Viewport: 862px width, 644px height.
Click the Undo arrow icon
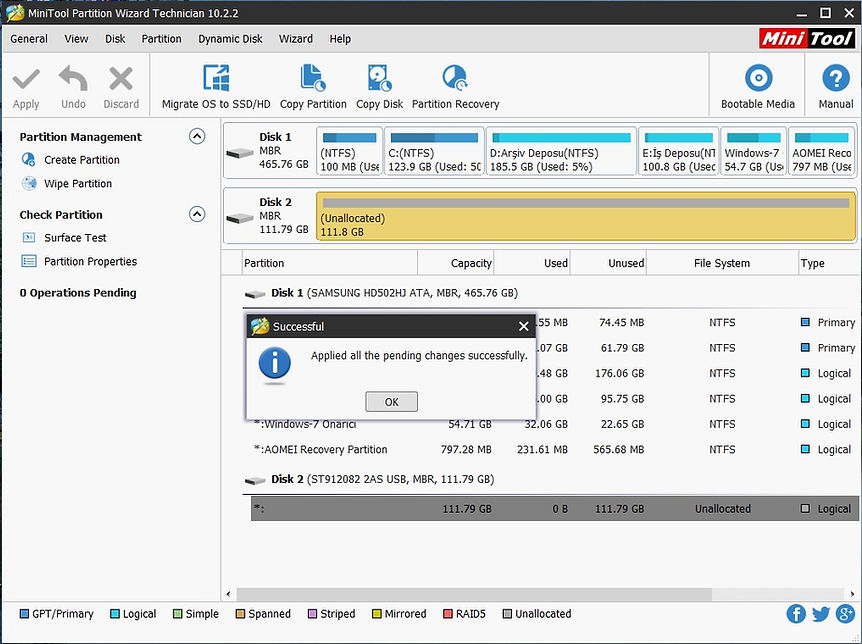(x=73, y=79)
